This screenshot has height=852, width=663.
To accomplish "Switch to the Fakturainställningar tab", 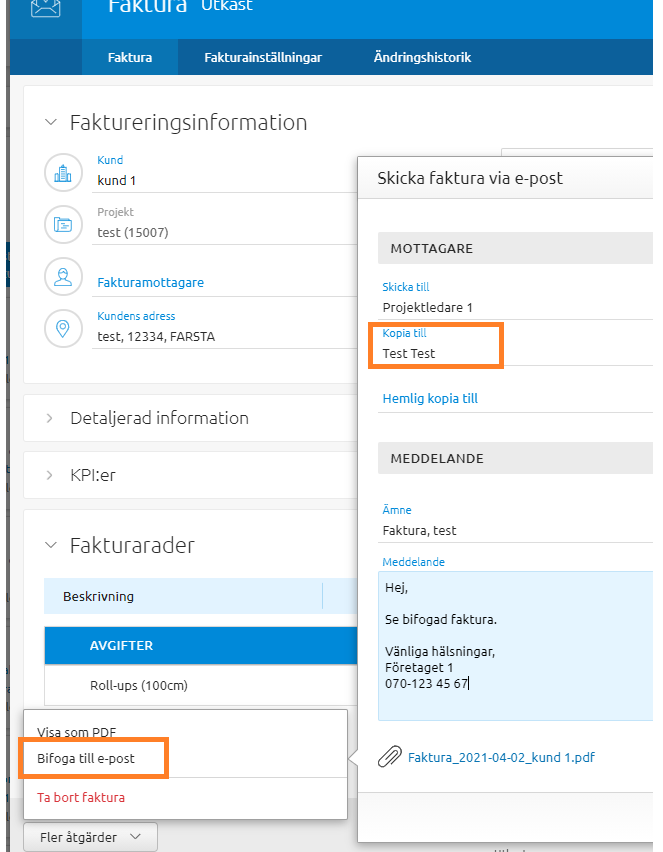I will (x=263, y=57).
